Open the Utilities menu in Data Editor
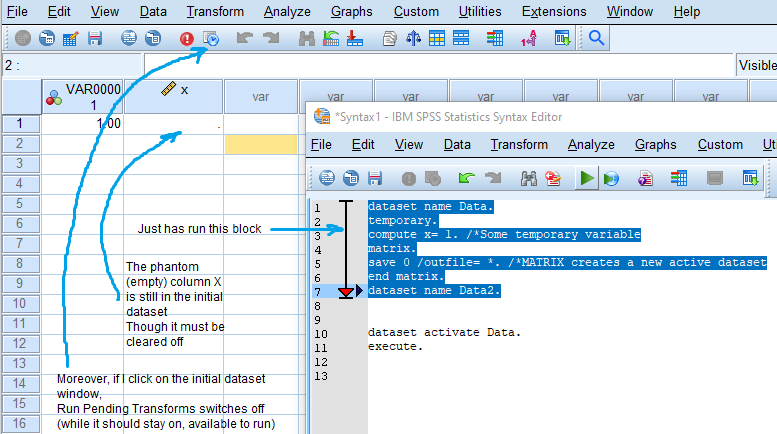The image size is (777, 434). [480, 11]
